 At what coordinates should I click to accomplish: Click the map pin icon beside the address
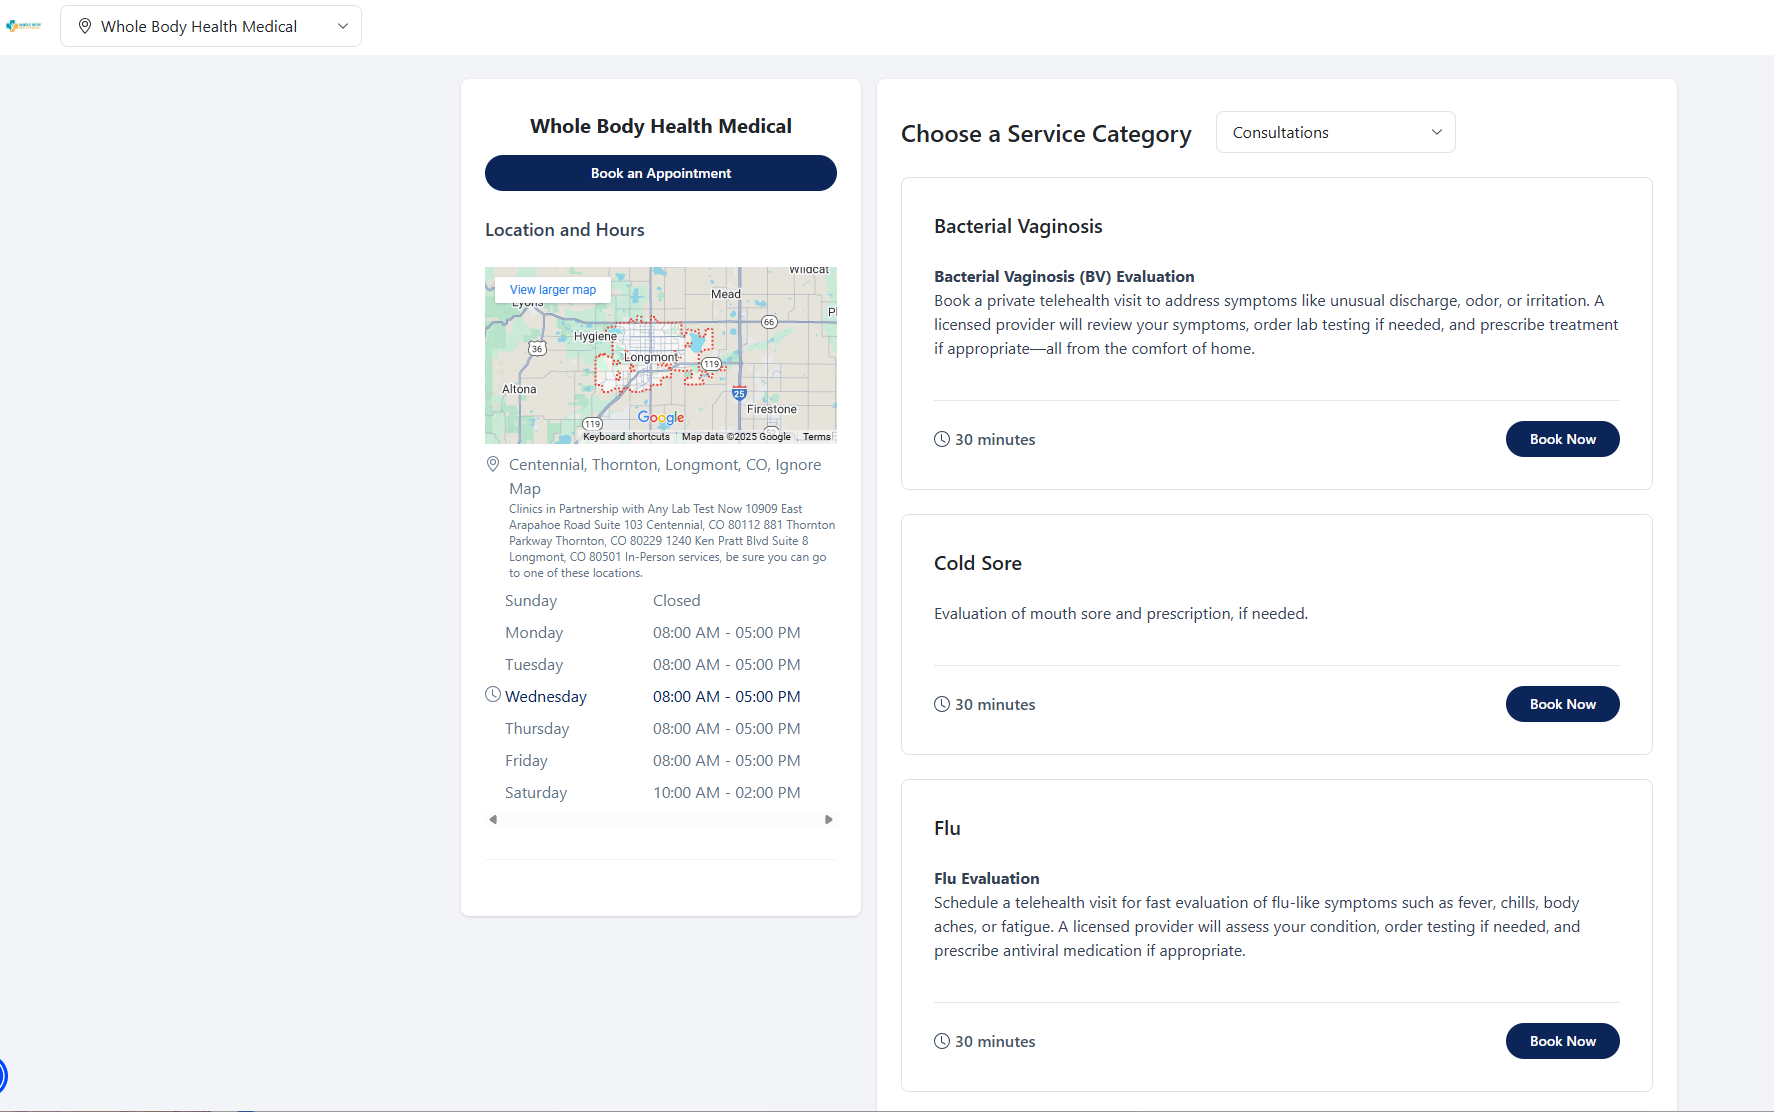click(493, 464)
